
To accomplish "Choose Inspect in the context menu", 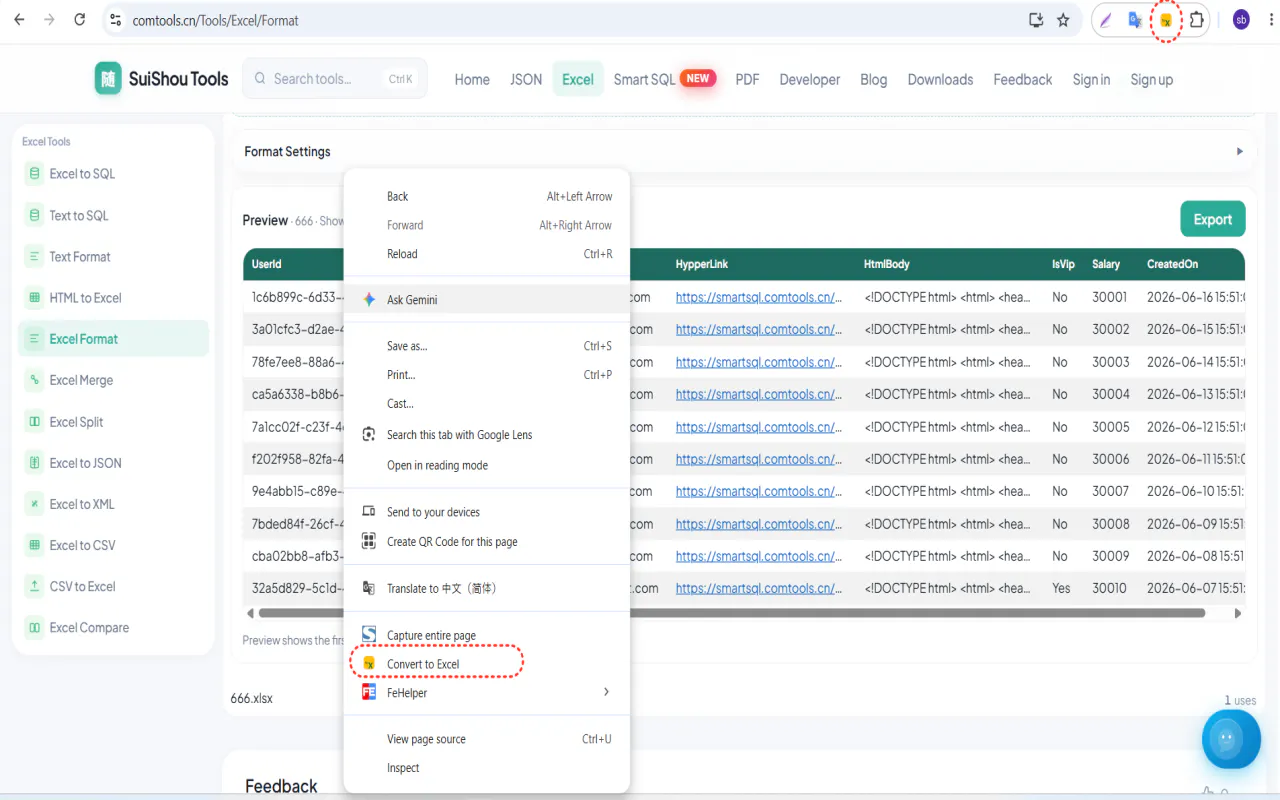I will point(487,768).
